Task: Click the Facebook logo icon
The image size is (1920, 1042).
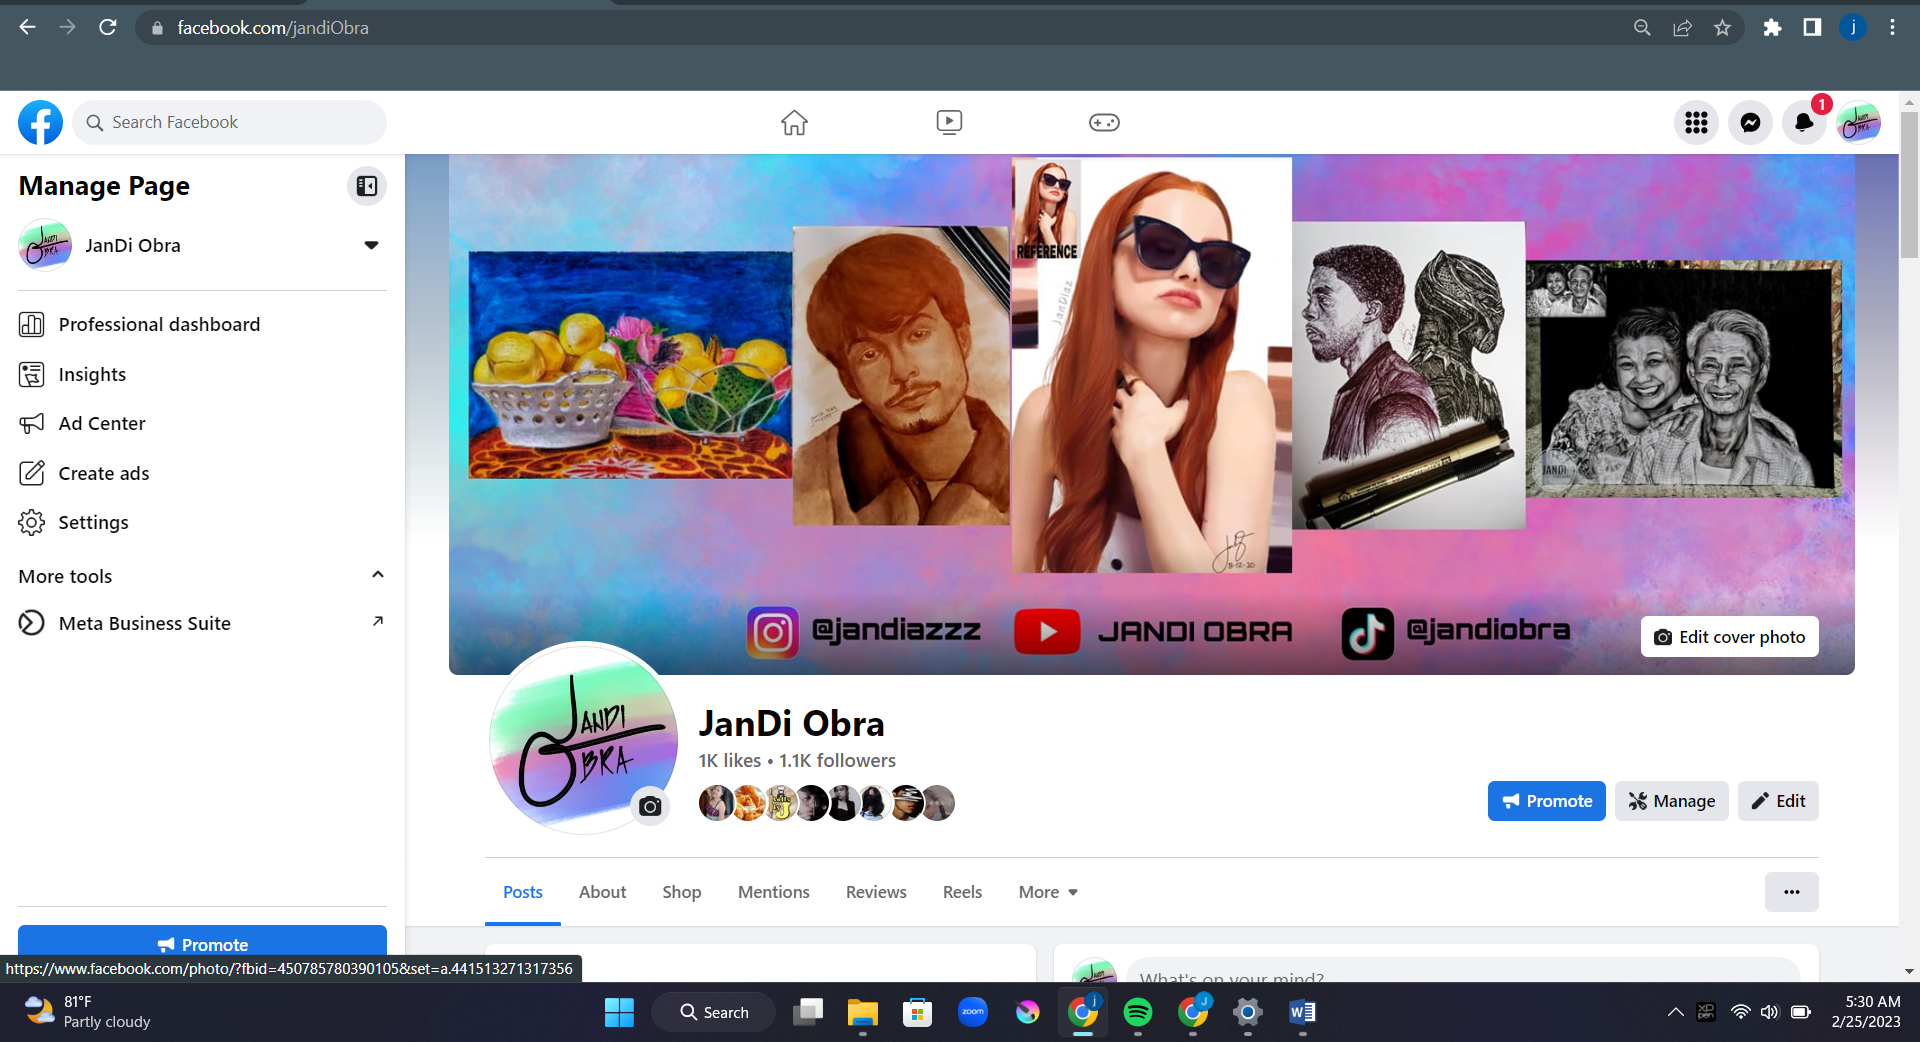Action: (x=40, y=122)
